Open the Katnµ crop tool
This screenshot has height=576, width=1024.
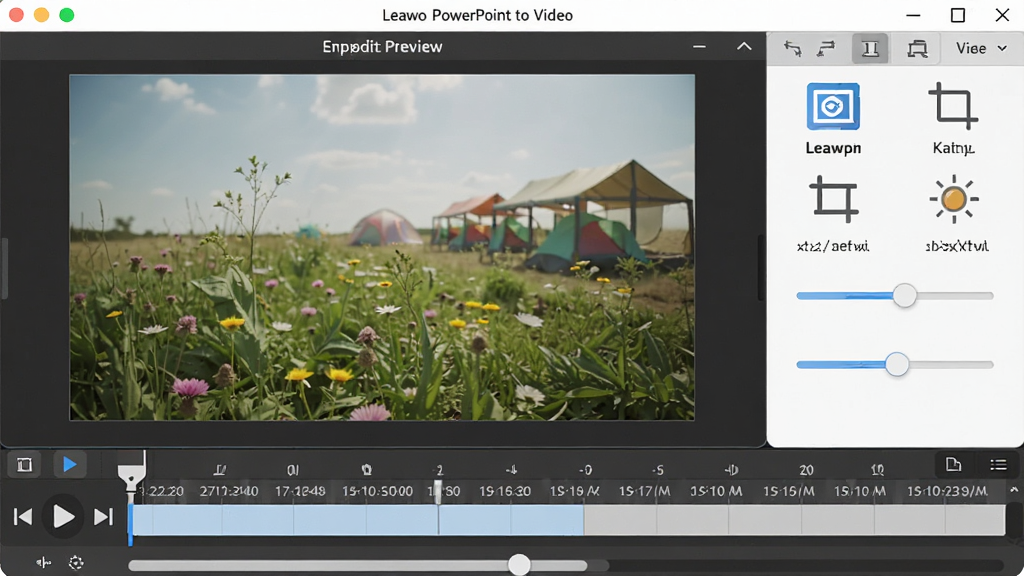tap(953, 106)
